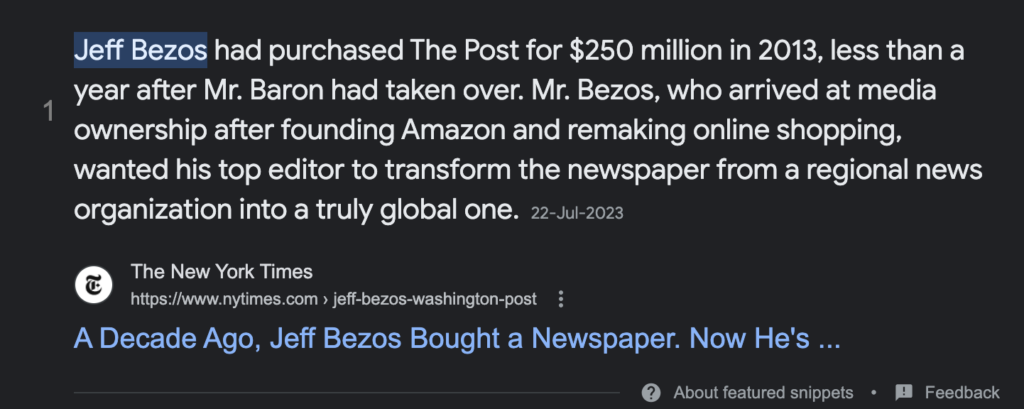
Task: Click the snippet date 22-Jul-2023
Action: pos(577,213)
